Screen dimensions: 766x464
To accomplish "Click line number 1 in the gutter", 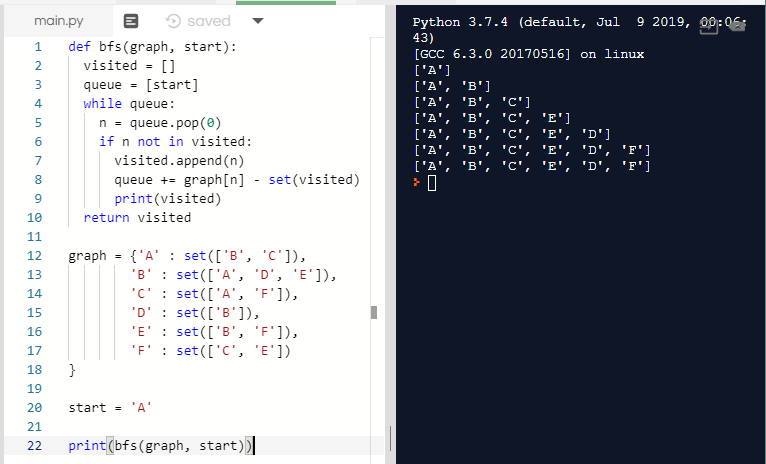I will pos(38,47).
